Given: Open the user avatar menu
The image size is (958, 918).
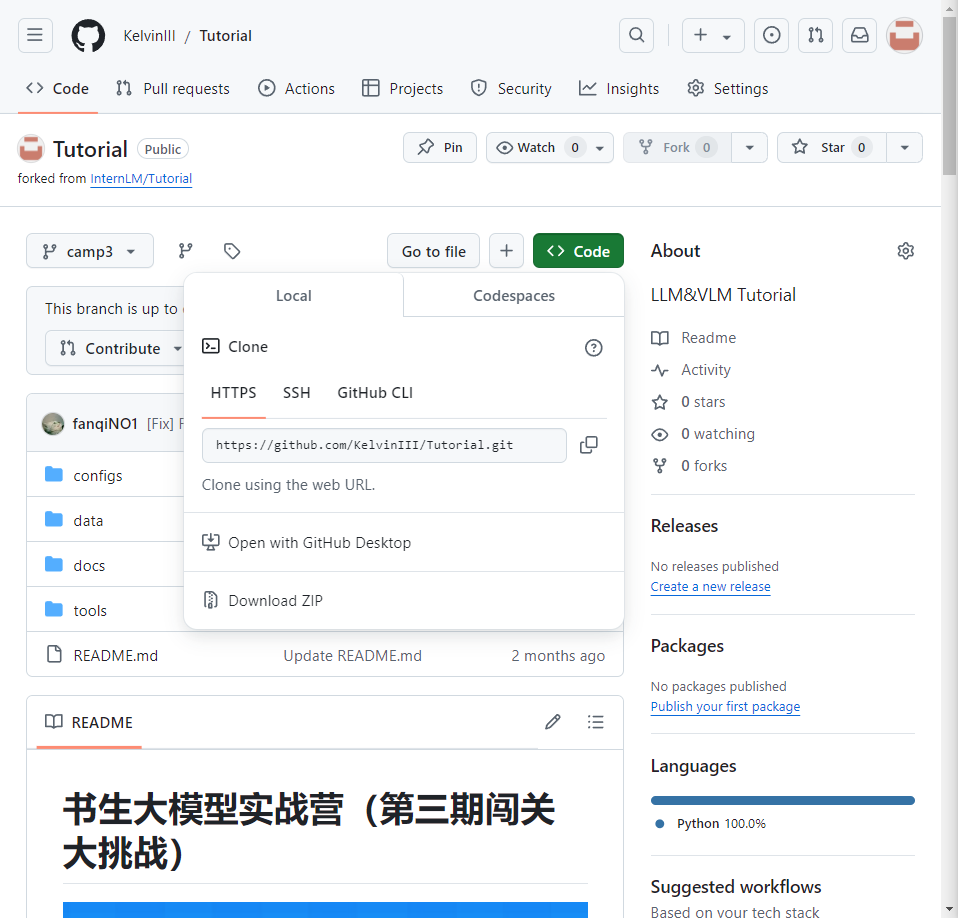Looking at the screenshot, I should [904, 35].
